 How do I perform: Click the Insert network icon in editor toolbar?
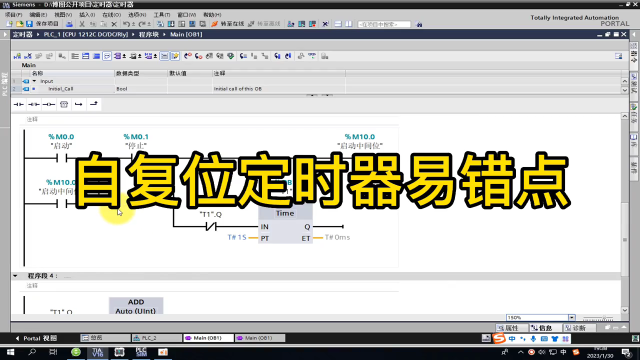[17, 56]
